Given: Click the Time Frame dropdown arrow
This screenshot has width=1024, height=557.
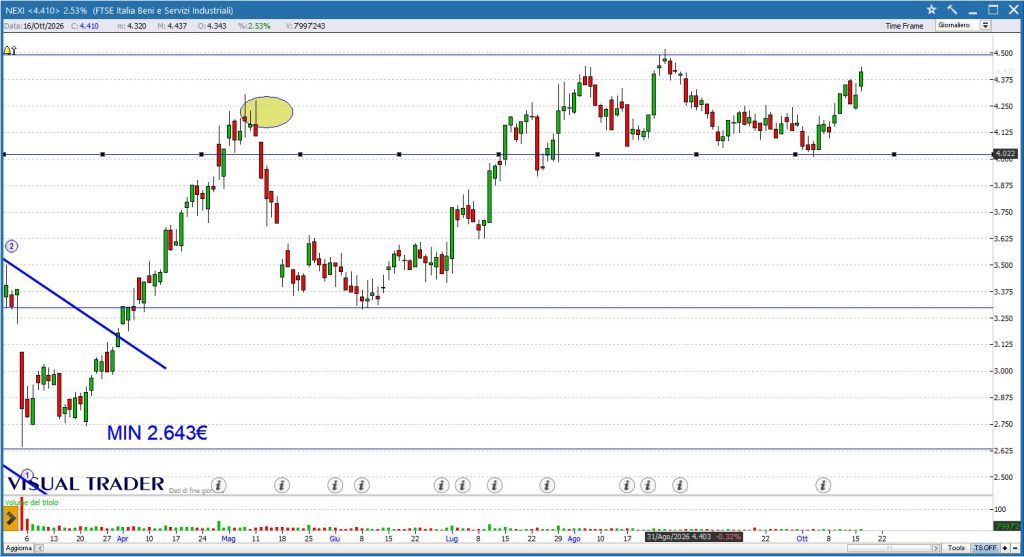Looking at the screenshot, I should [985, 25].
